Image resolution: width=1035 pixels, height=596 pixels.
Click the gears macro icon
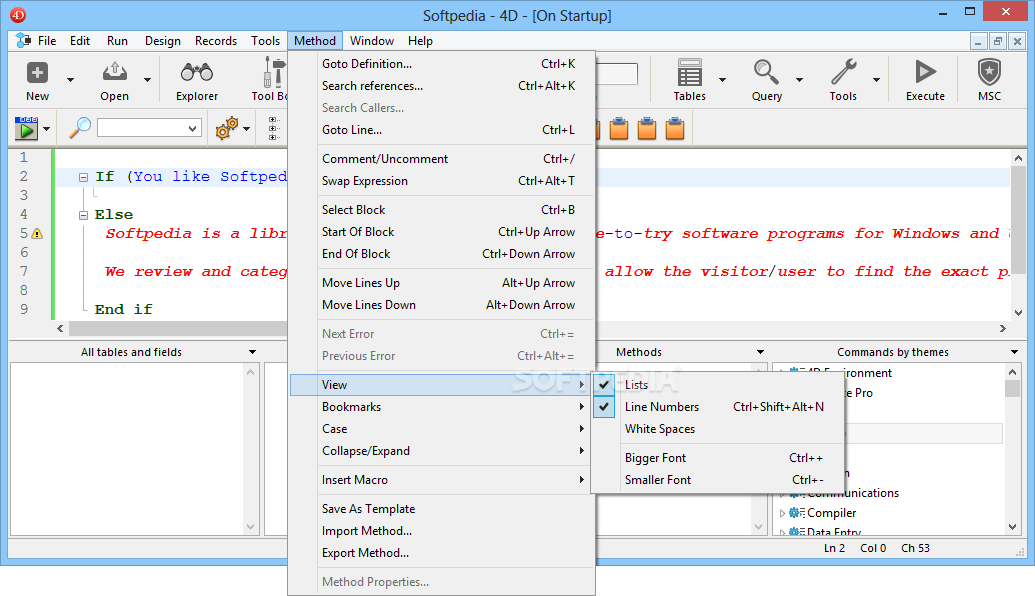(x=226, y=128)
